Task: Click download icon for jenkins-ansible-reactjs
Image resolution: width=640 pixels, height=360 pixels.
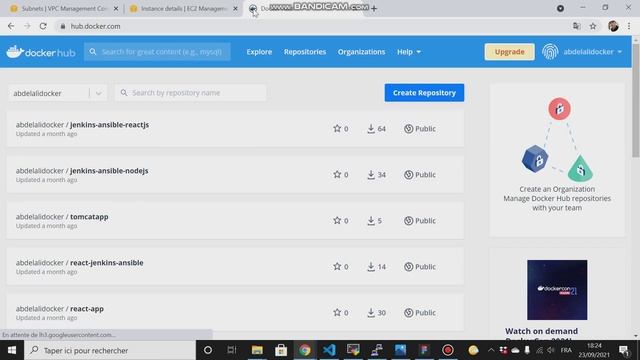Action: coord(371,129)
